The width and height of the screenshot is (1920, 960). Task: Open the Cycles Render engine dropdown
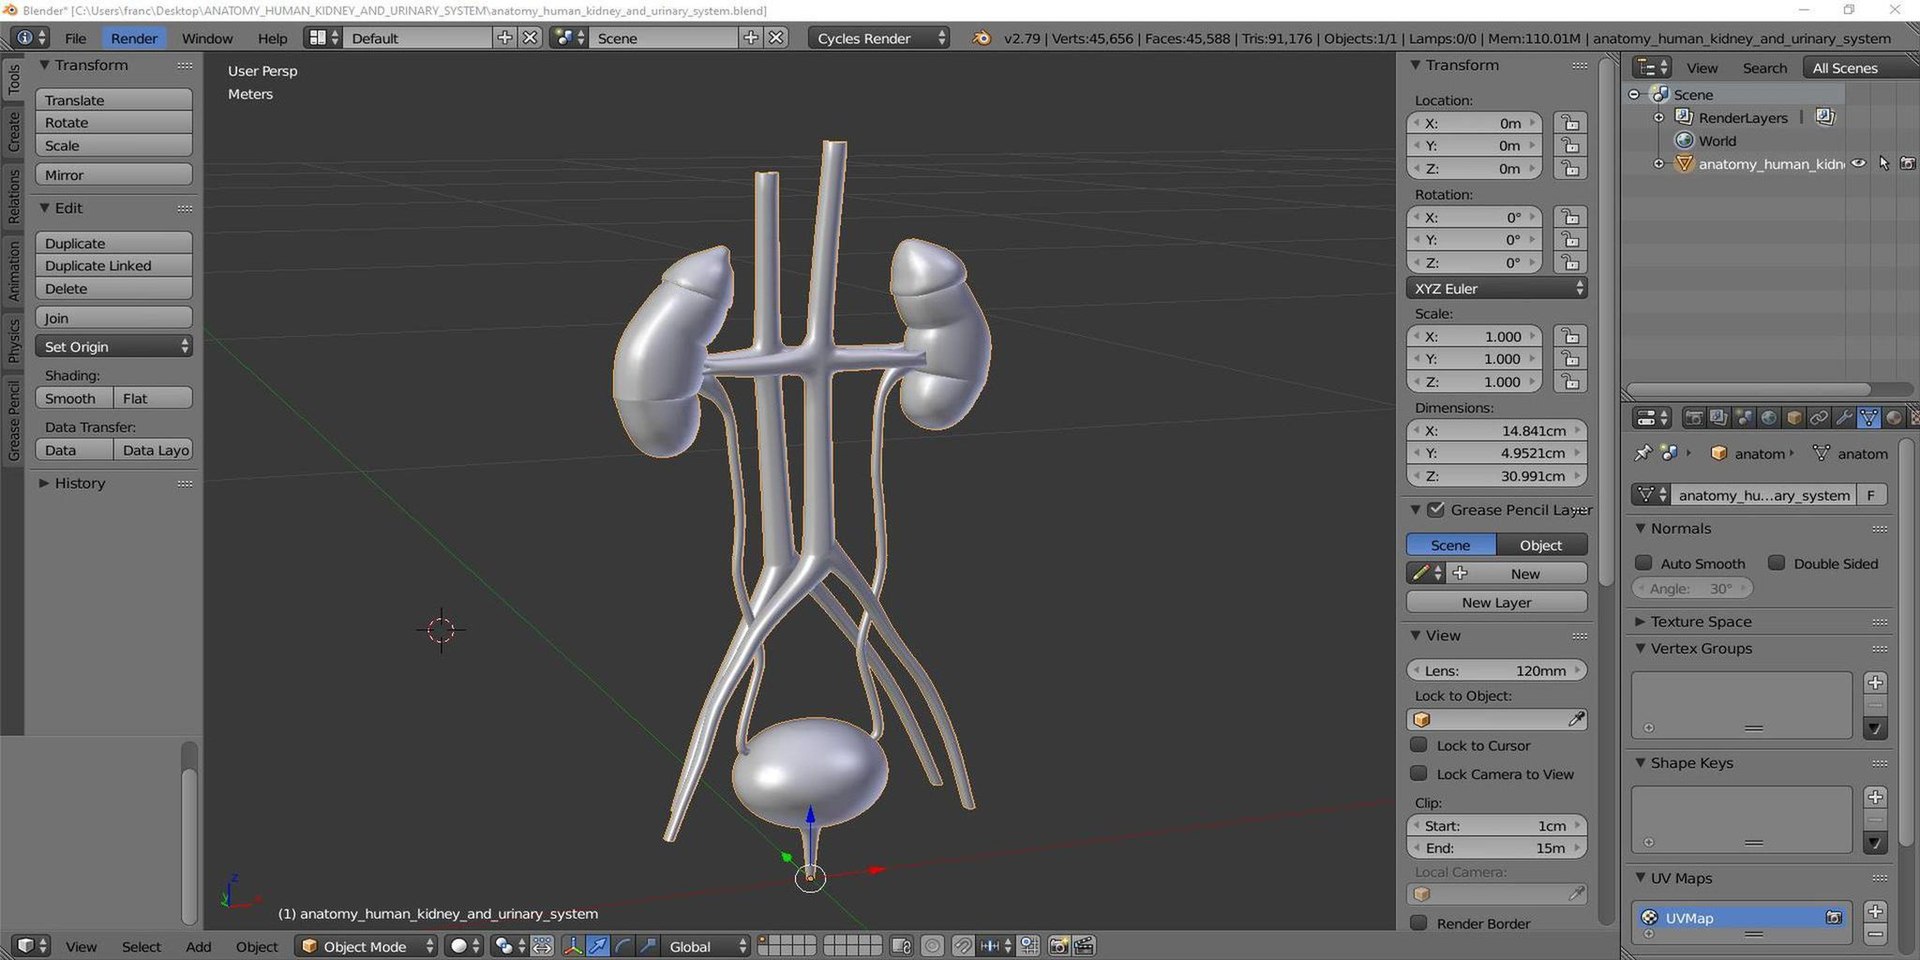click(879, 38)
